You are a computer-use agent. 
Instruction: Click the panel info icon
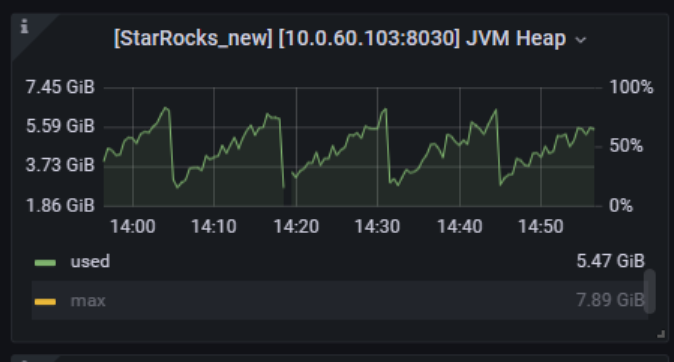[x=25, y=26]
